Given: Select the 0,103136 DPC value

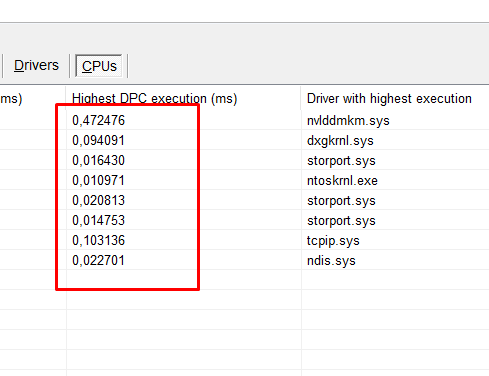Looking at the screenshot, I should (98, 240).
